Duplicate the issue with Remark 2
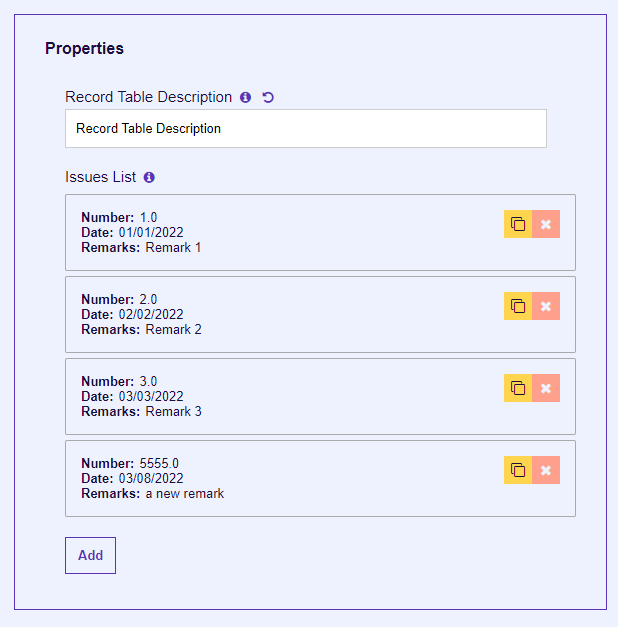Screen dimensions: 618x627 518,306
